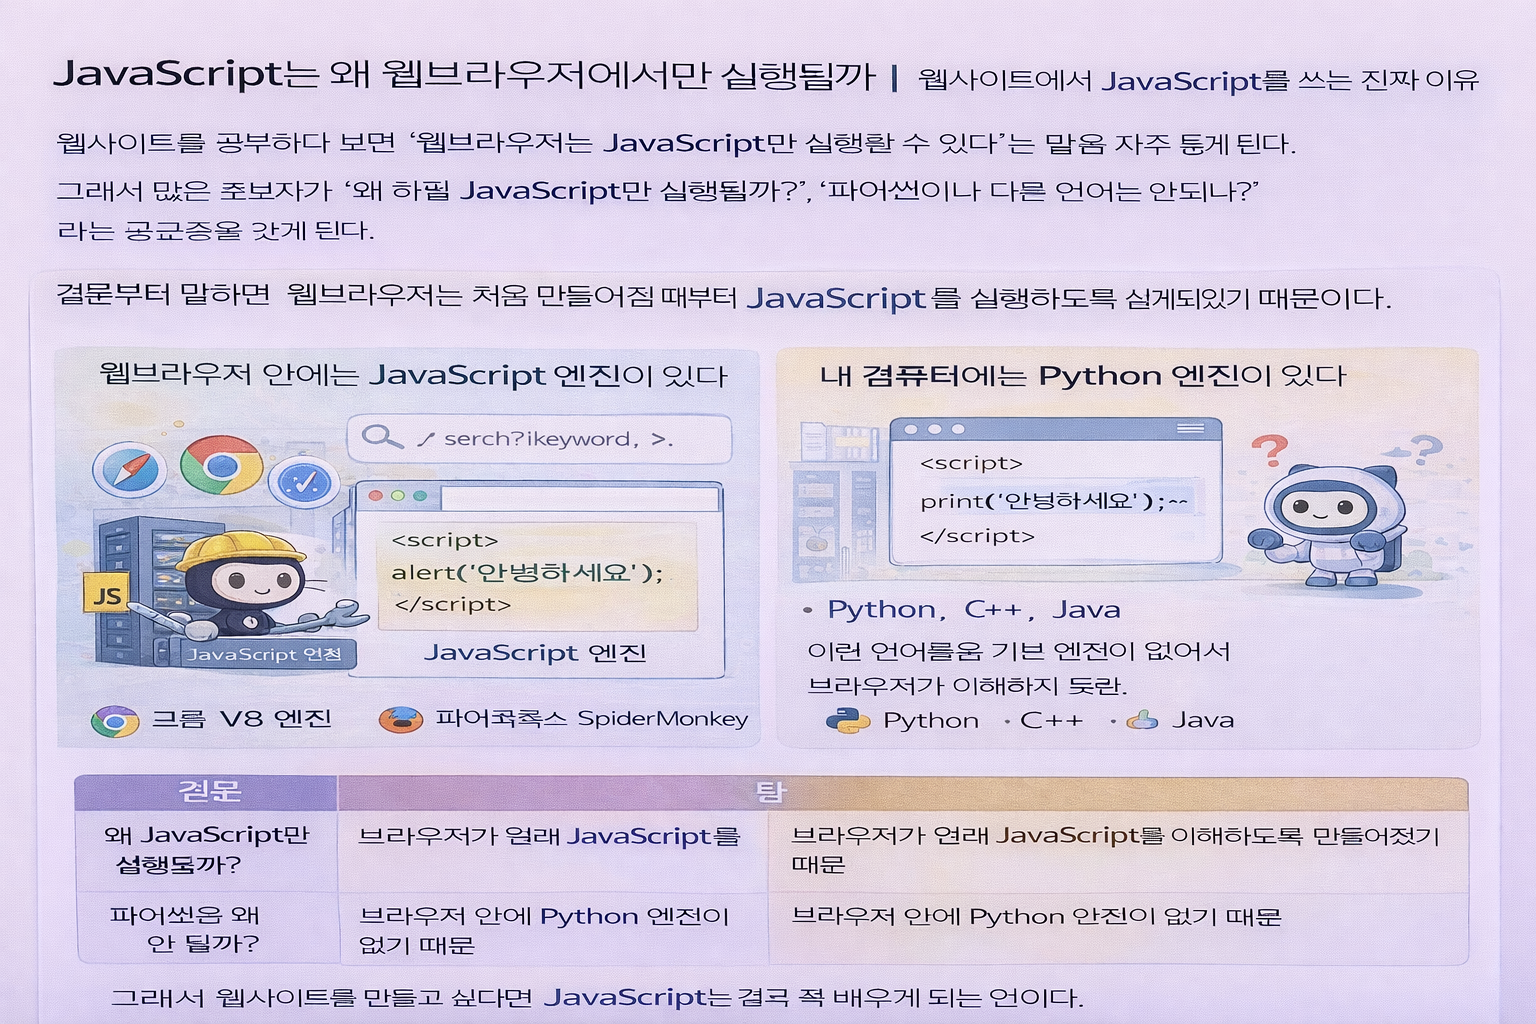The image size is (1536, 1024).
Task: Click the code line alert('안녕하세요');
Action: coord(527,573)
